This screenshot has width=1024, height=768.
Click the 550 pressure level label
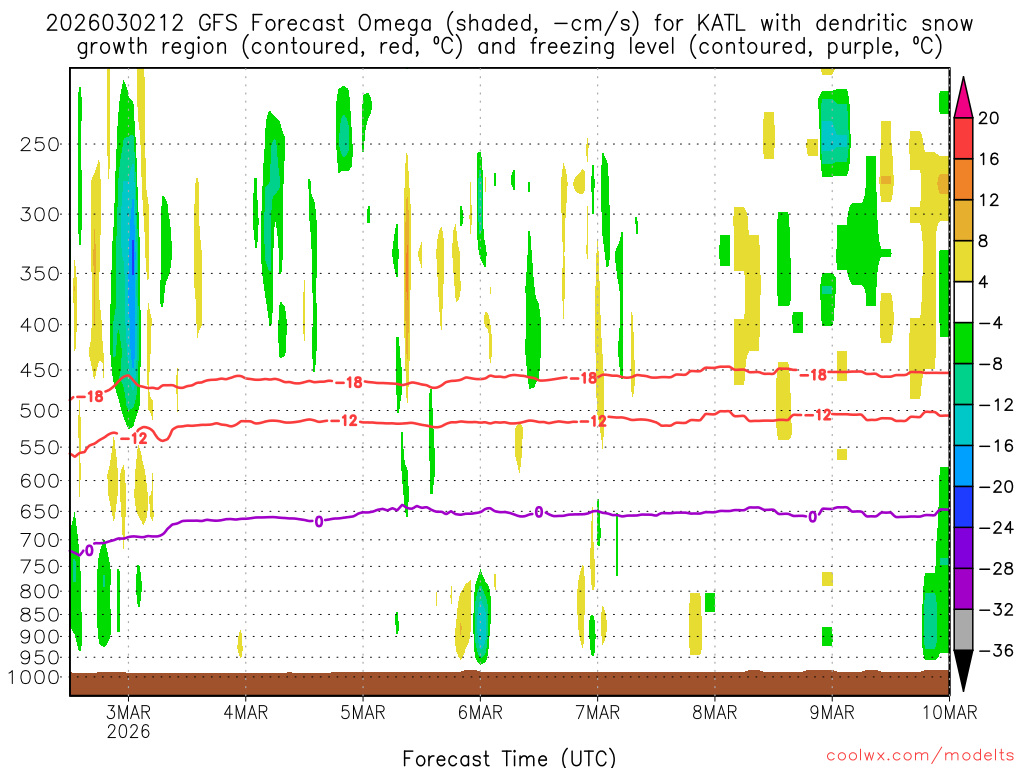click(40, 447)
